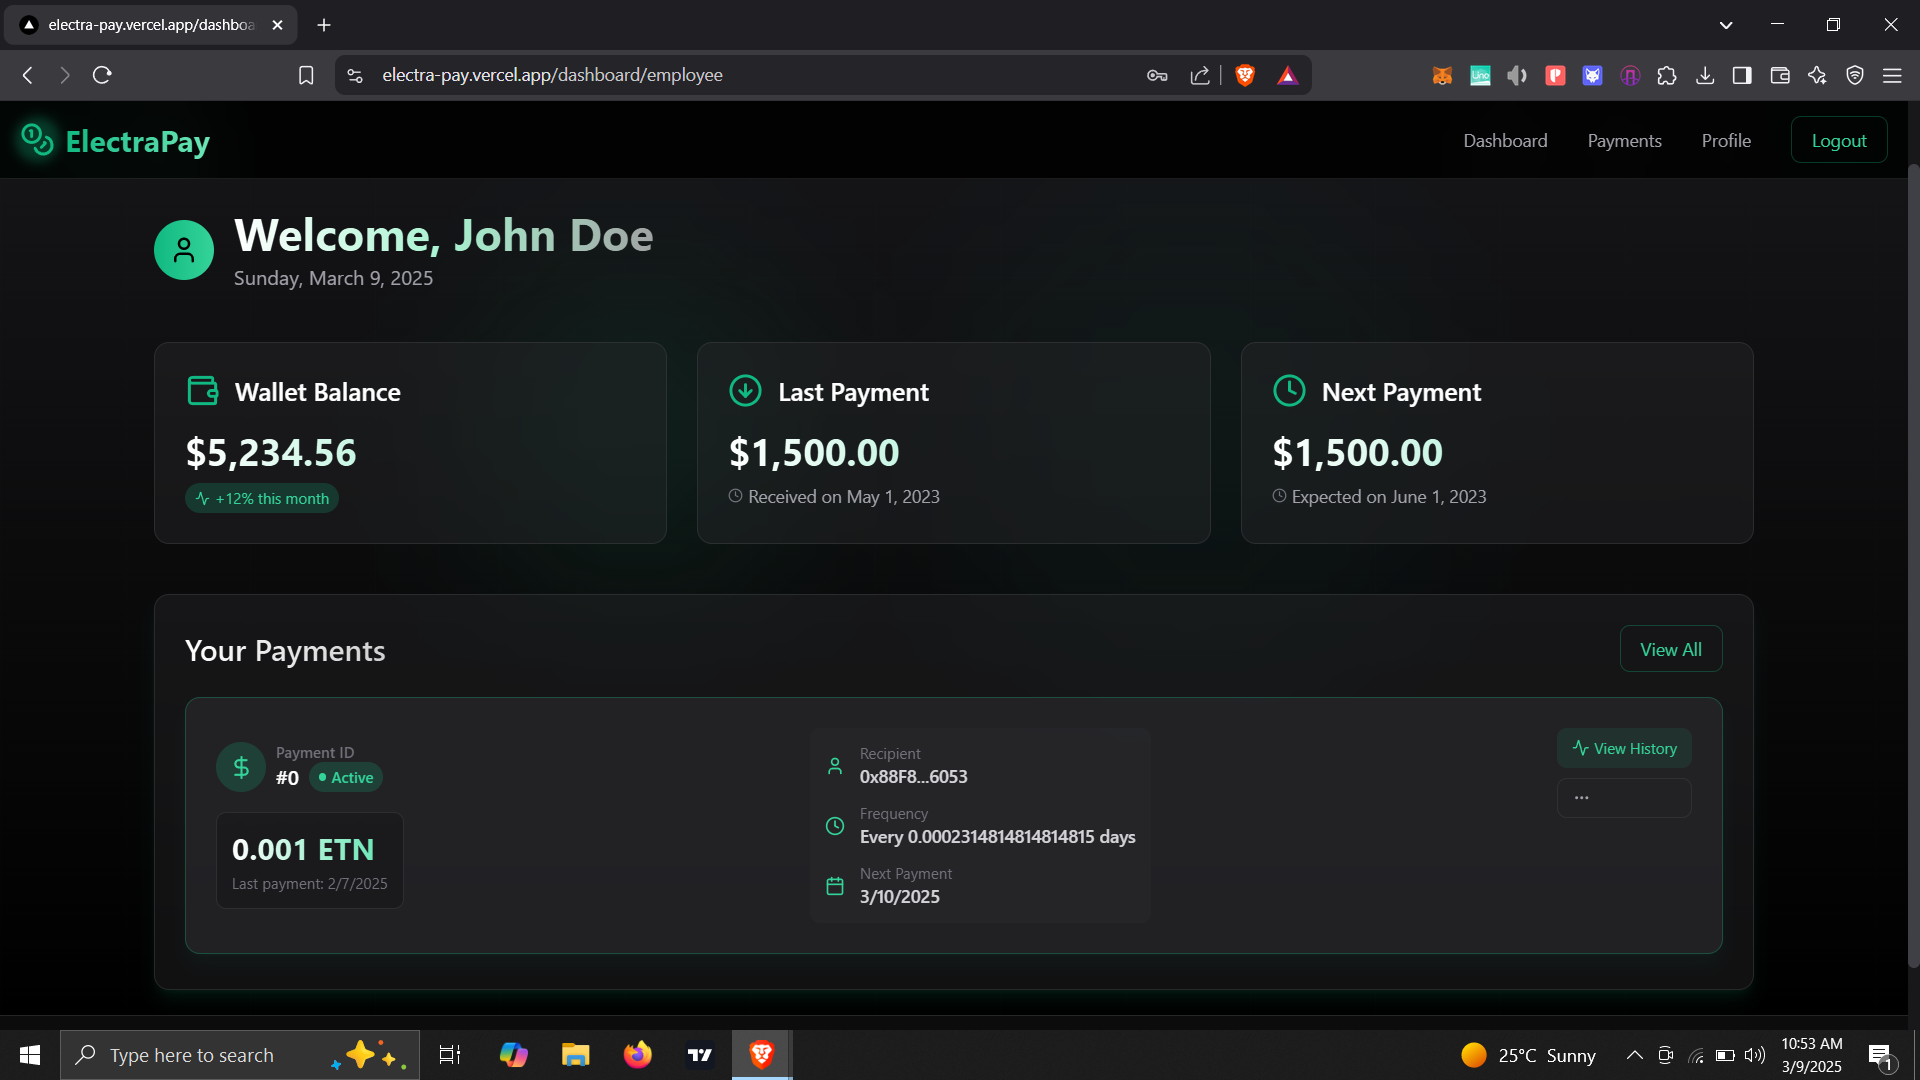Click the dollar sign payment icon

(x=241, y=767)
